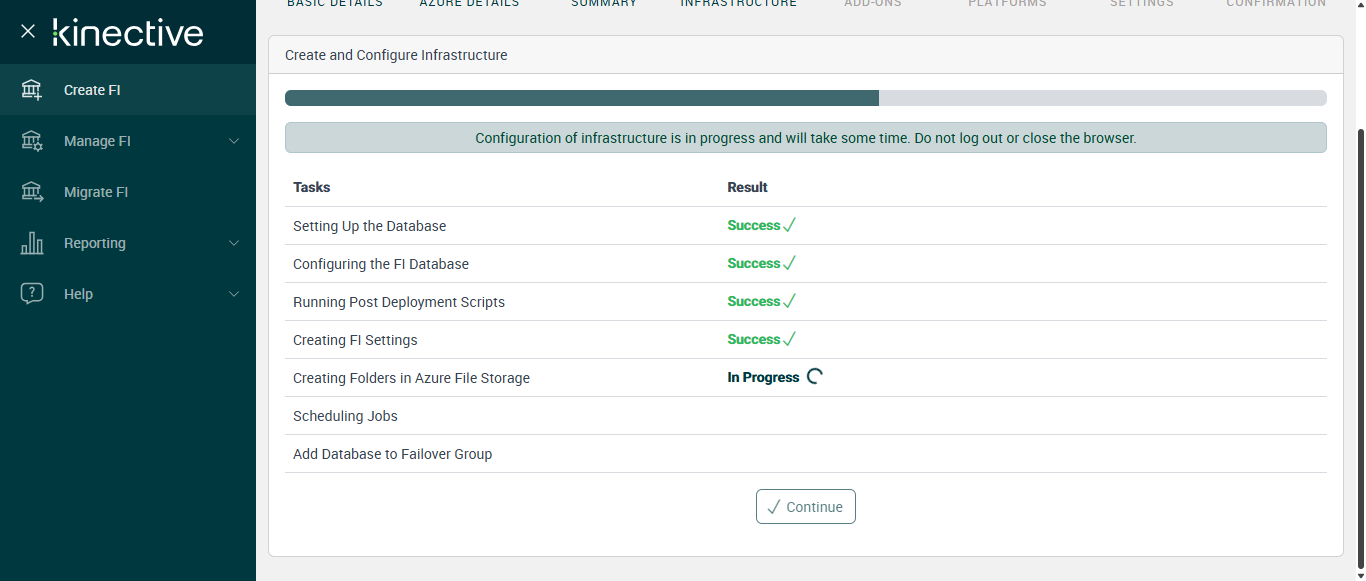Click the Reporting bar chart icon
1366x581 pixels.
tap(32, 243)
